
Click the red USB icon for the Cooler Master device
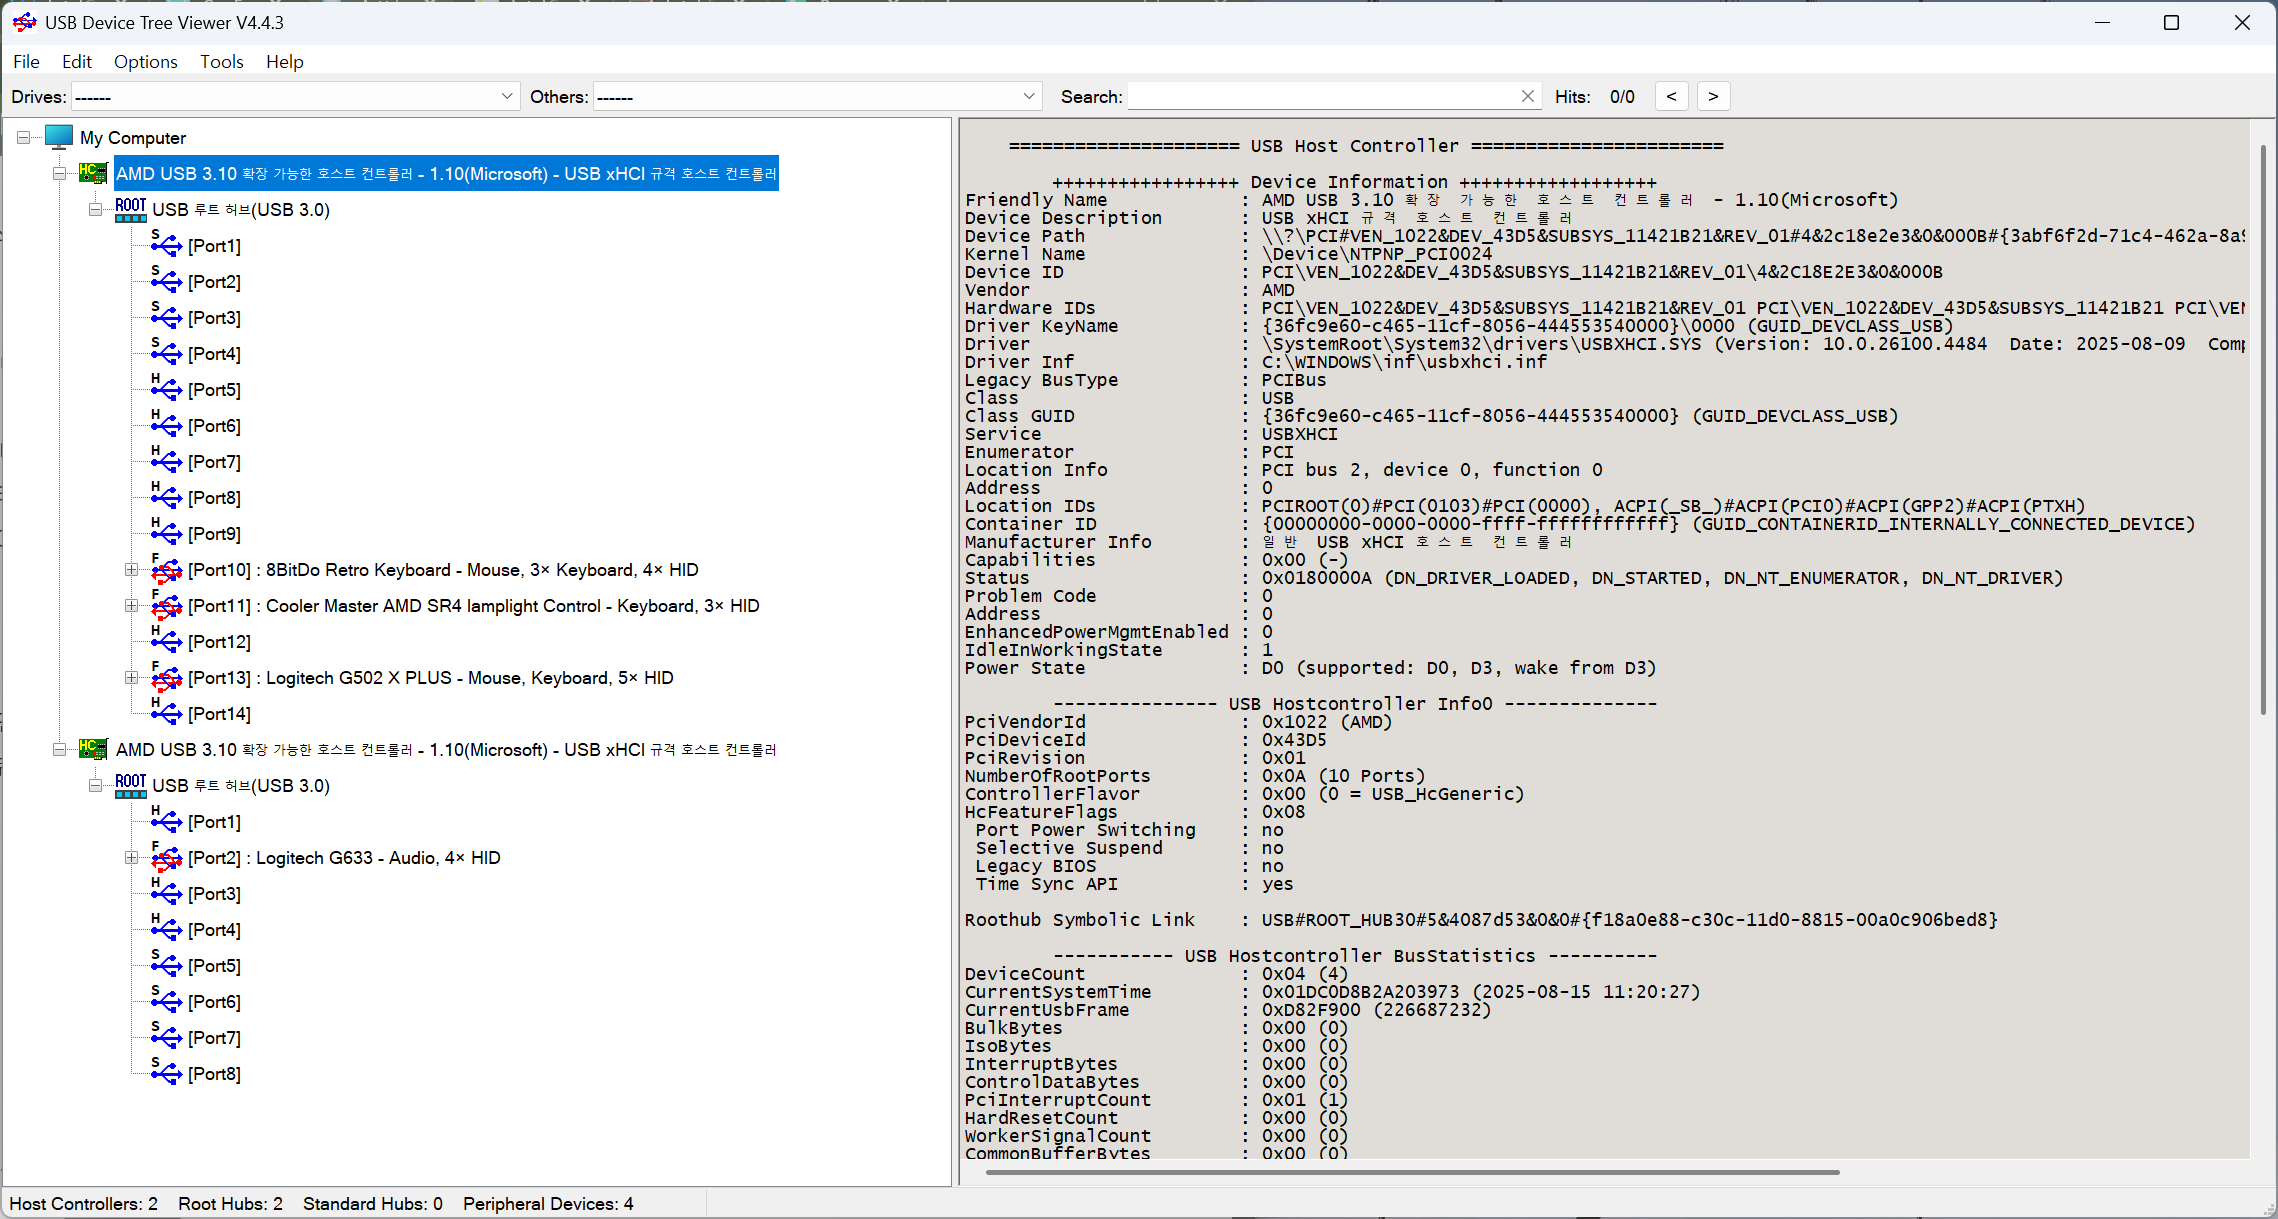166,604
